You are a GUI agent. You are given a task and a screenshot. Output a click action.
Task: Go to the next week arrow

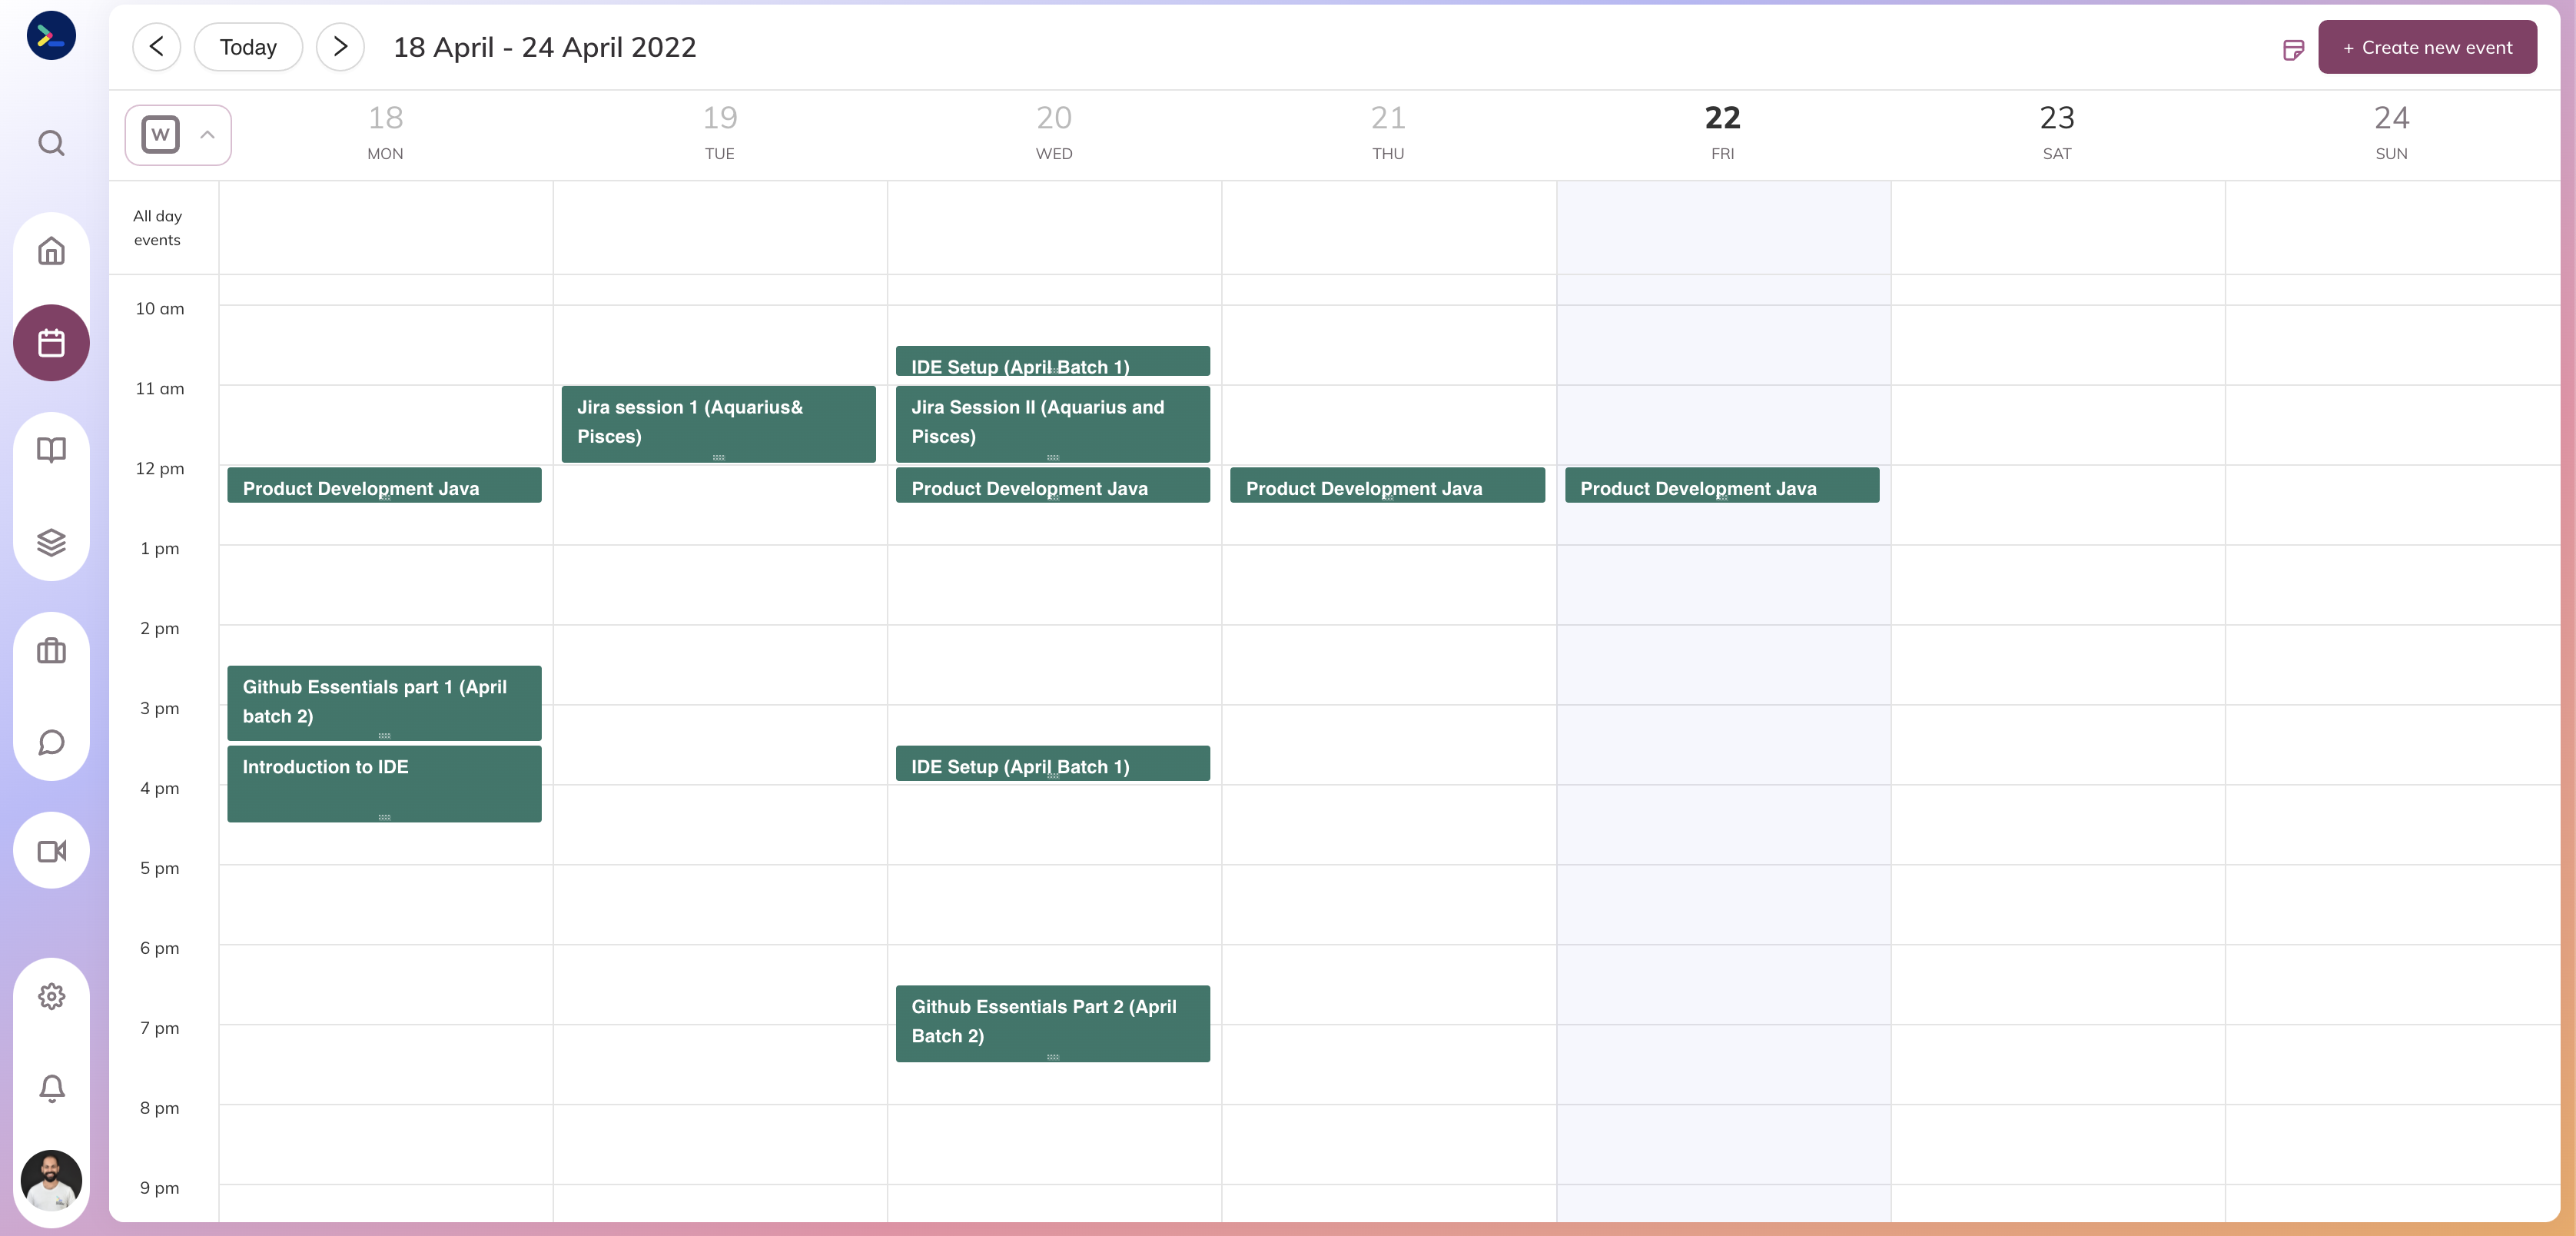coord(340,47)
